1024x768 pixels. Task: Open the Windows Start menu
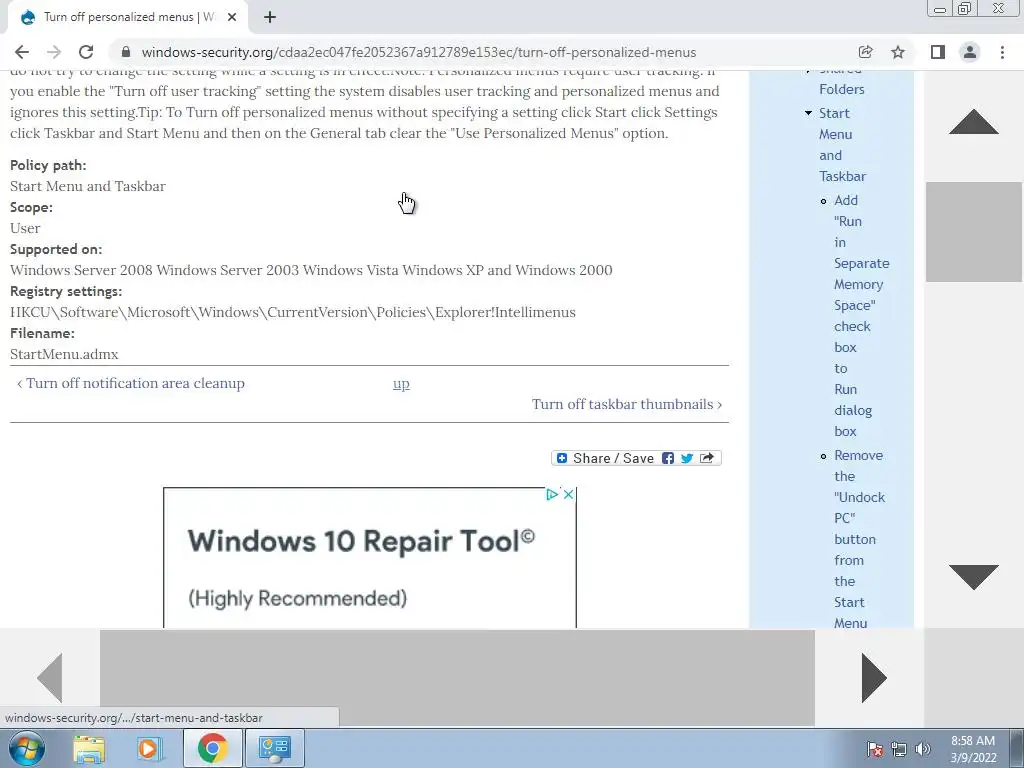[x=27, y=748]
